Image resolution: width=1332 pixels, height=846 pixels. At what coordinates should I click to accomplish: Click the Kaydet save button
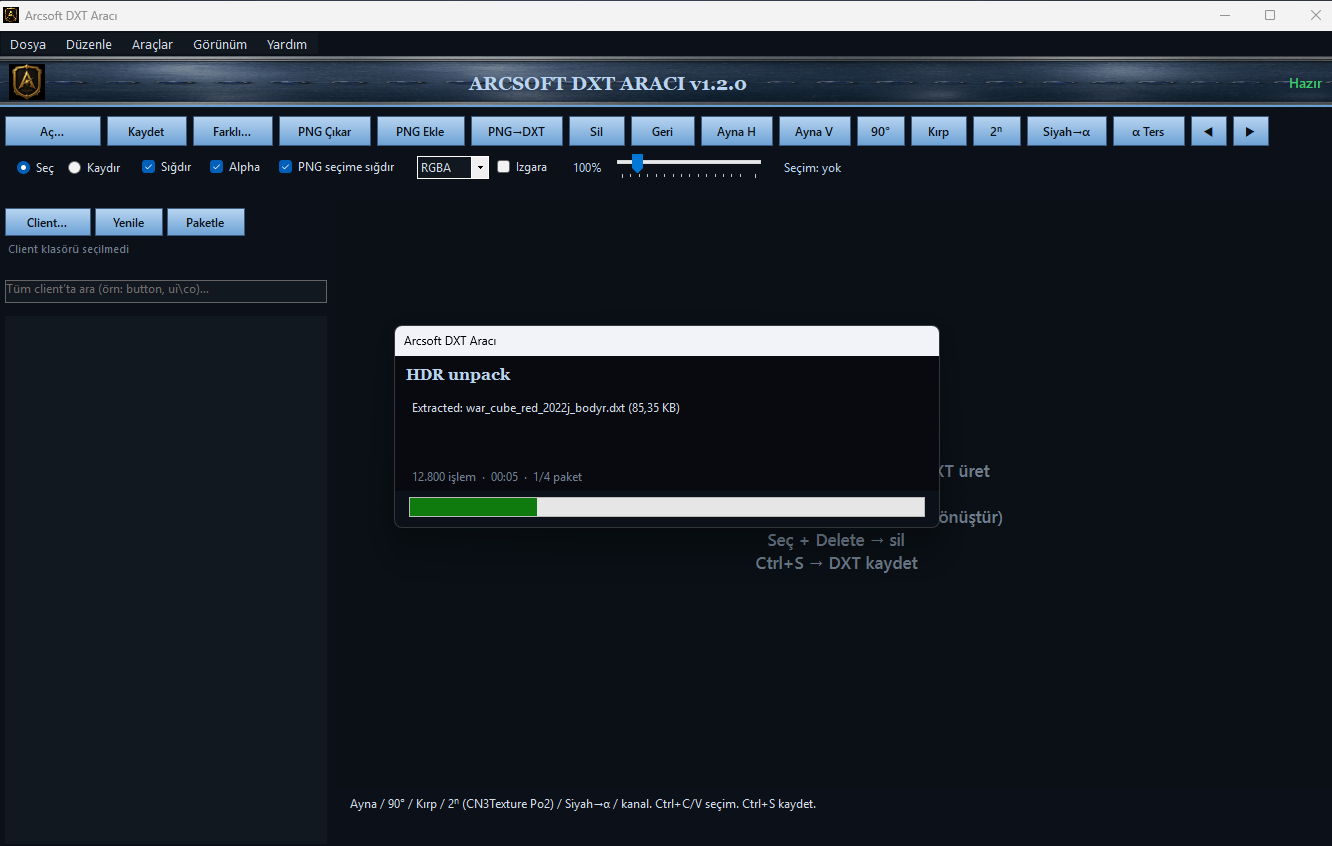pyautogui.click(x=146, y=131)
